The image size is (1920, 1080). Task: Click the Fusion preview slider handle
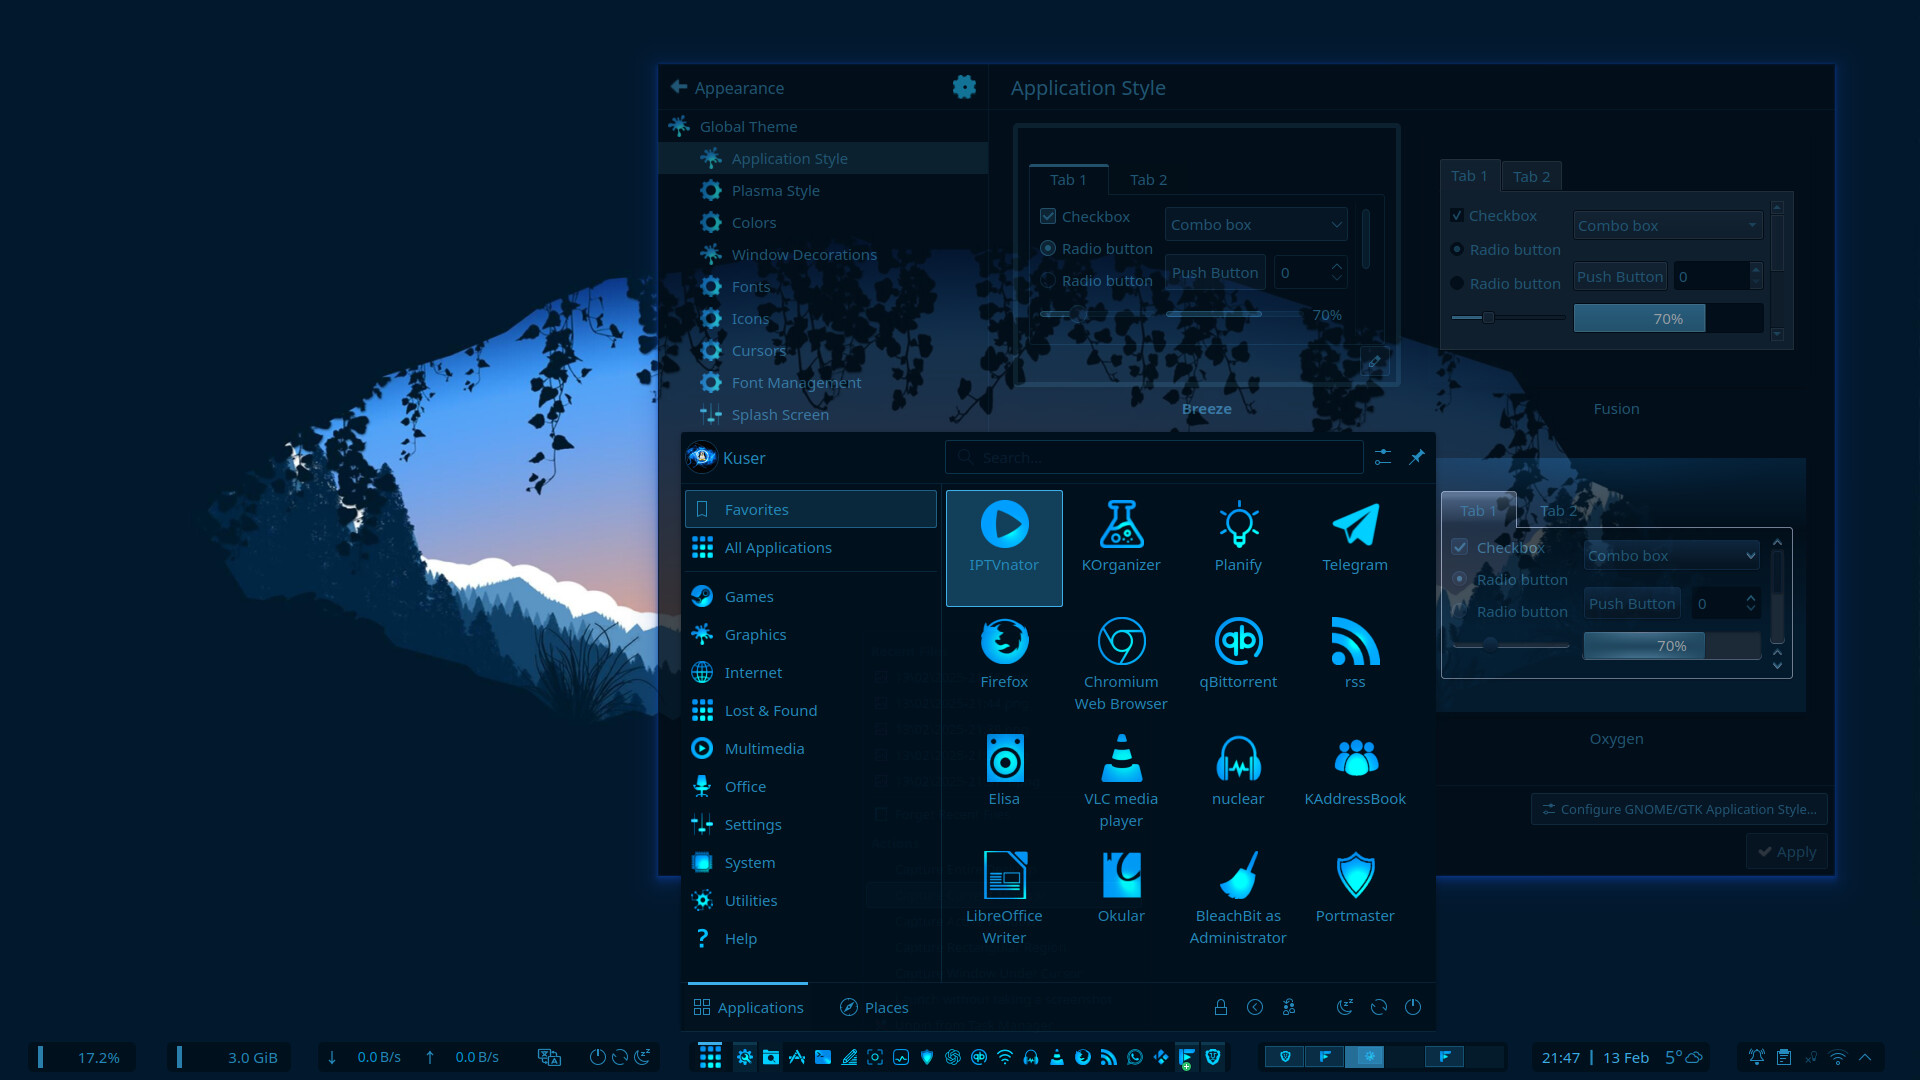tap(1488, 318)
